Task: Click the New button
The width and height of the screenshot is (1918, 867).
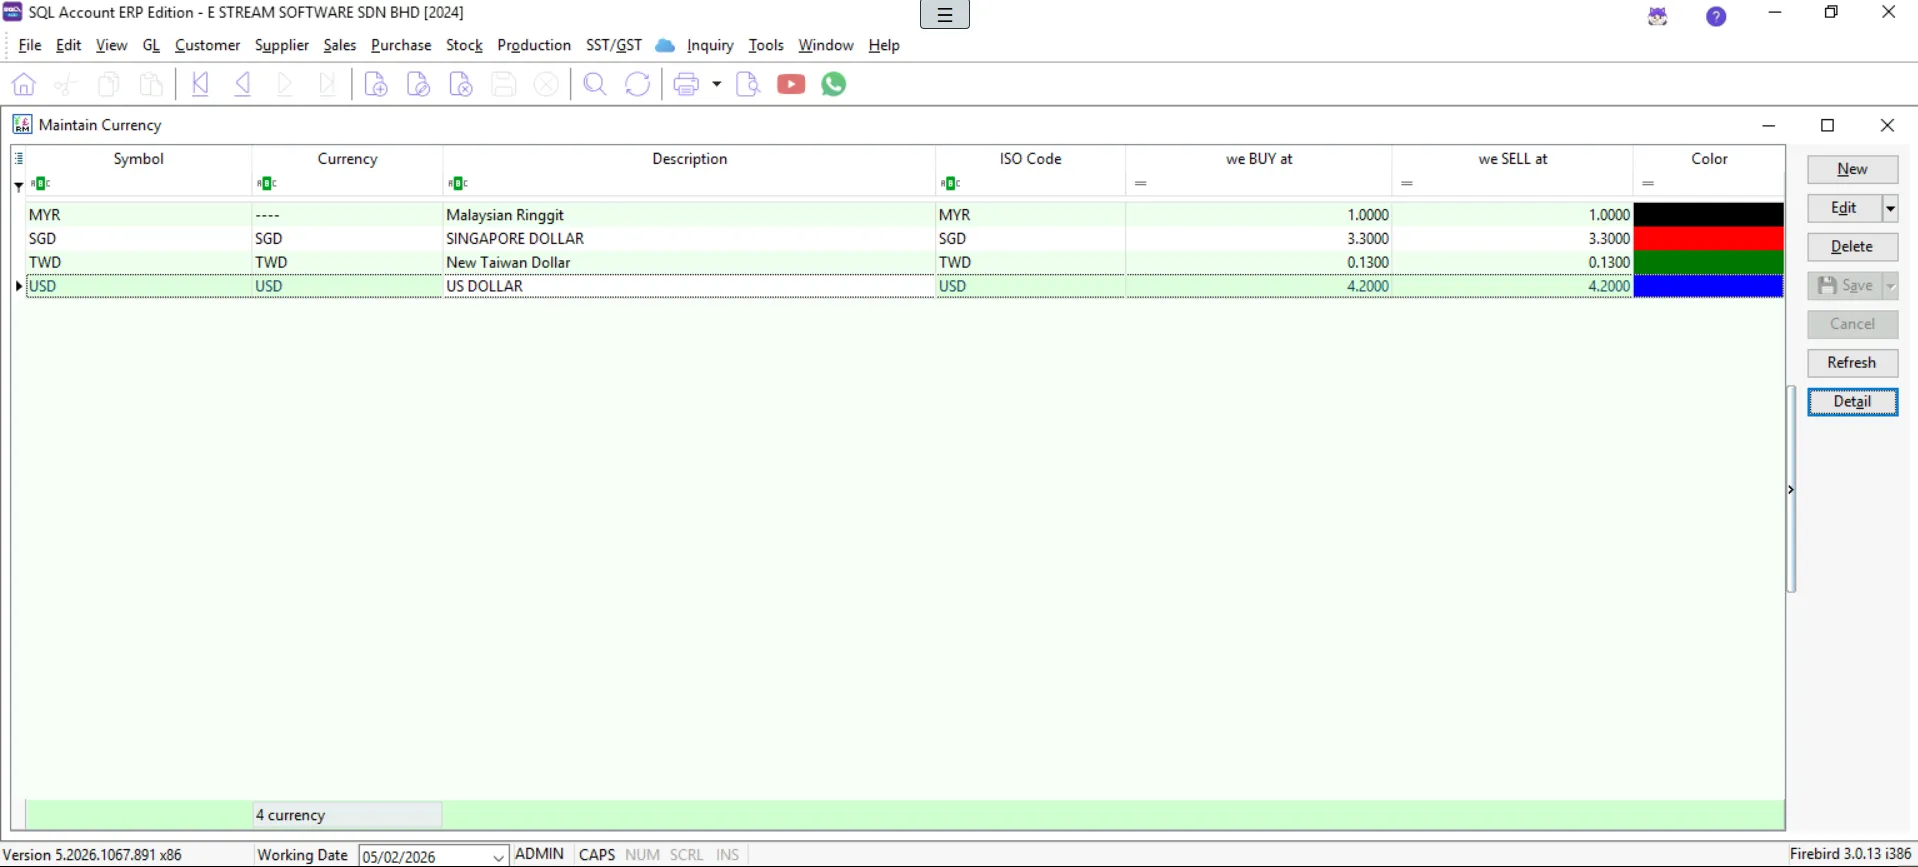Action: pos(1852,169)
